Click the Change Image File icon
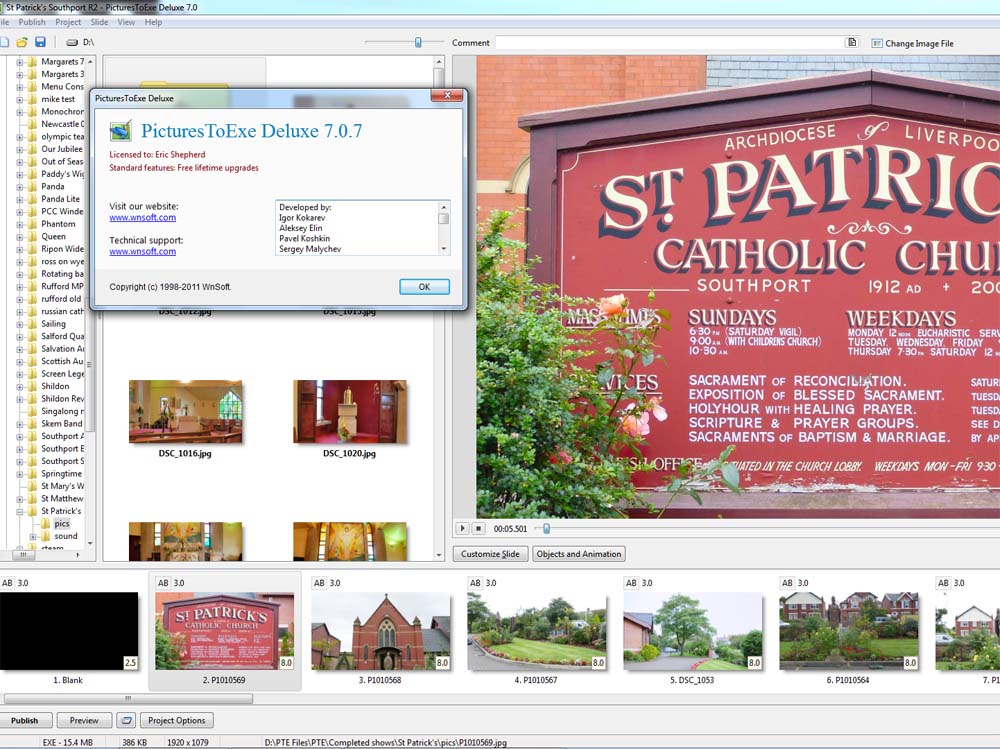1000x749 pixels. 877,43
